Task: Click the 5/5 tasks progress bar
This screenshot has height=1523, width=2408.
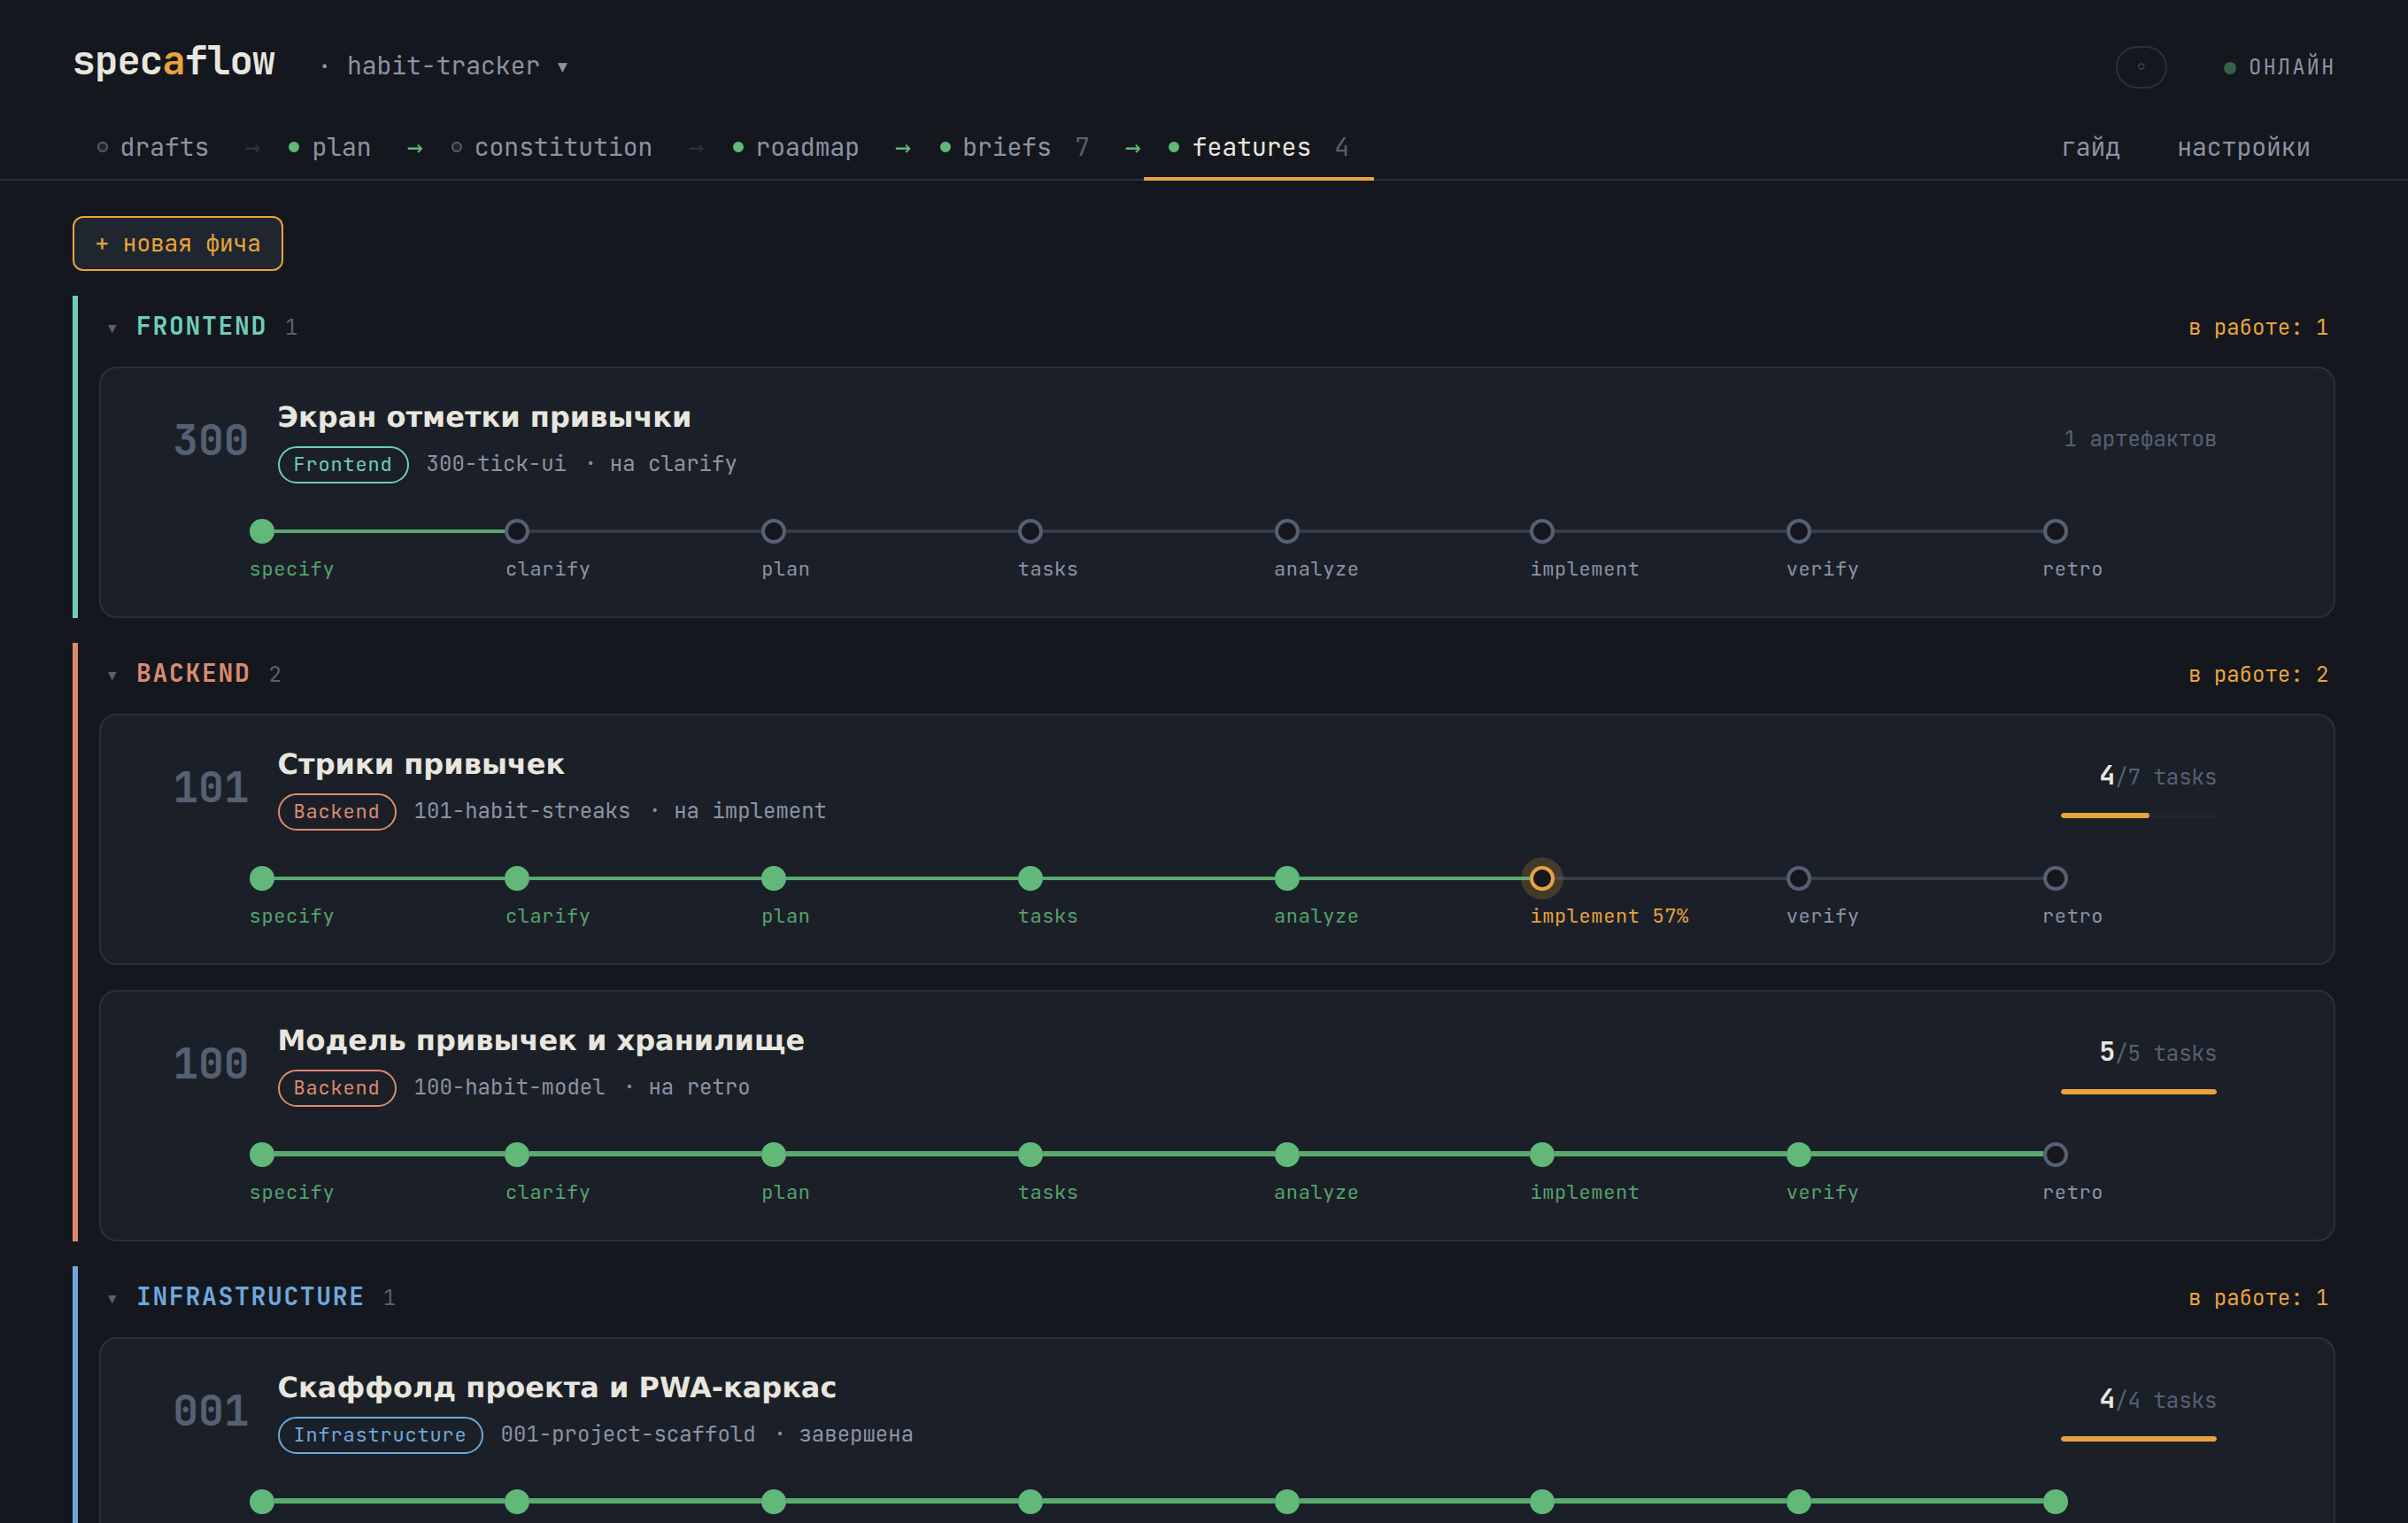Action: point(2138,1092)
